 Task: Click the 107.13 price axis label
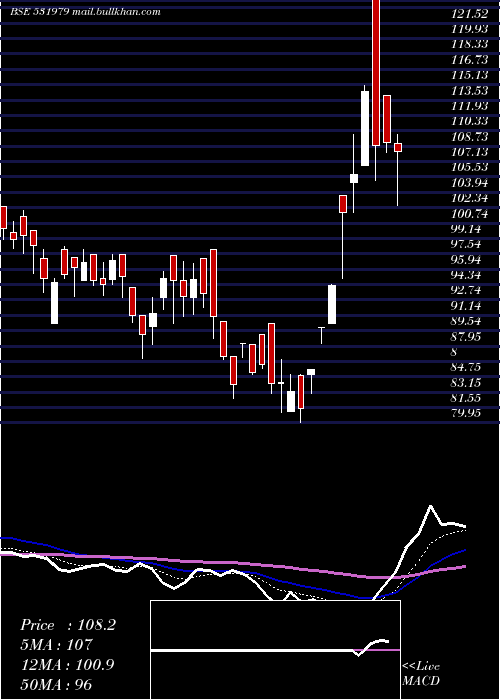pos(470,152)
